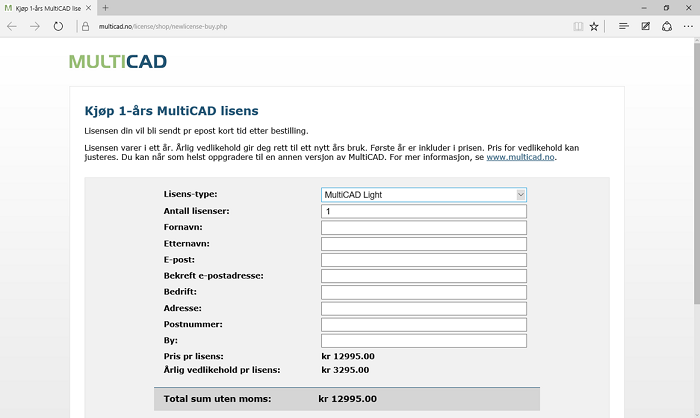Click the E-post input field
This screenshot has height=418, width=700.
424,260
